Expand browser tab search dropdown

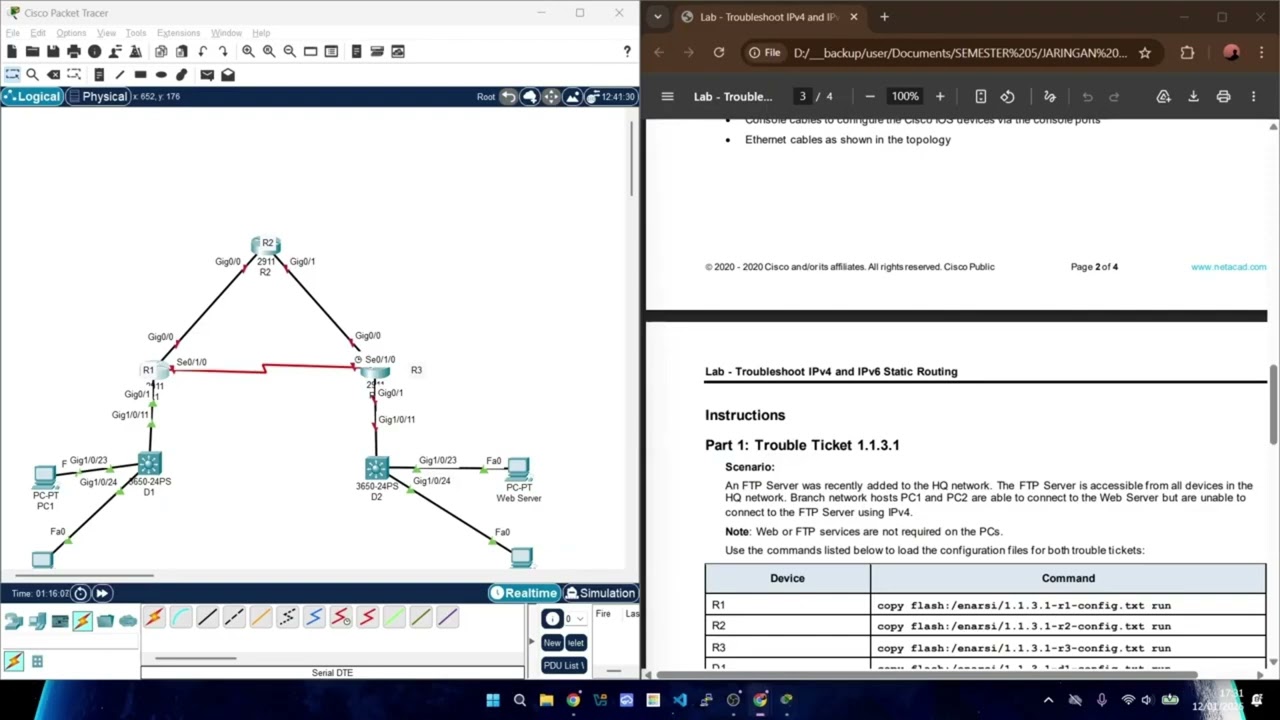point(657,17)
